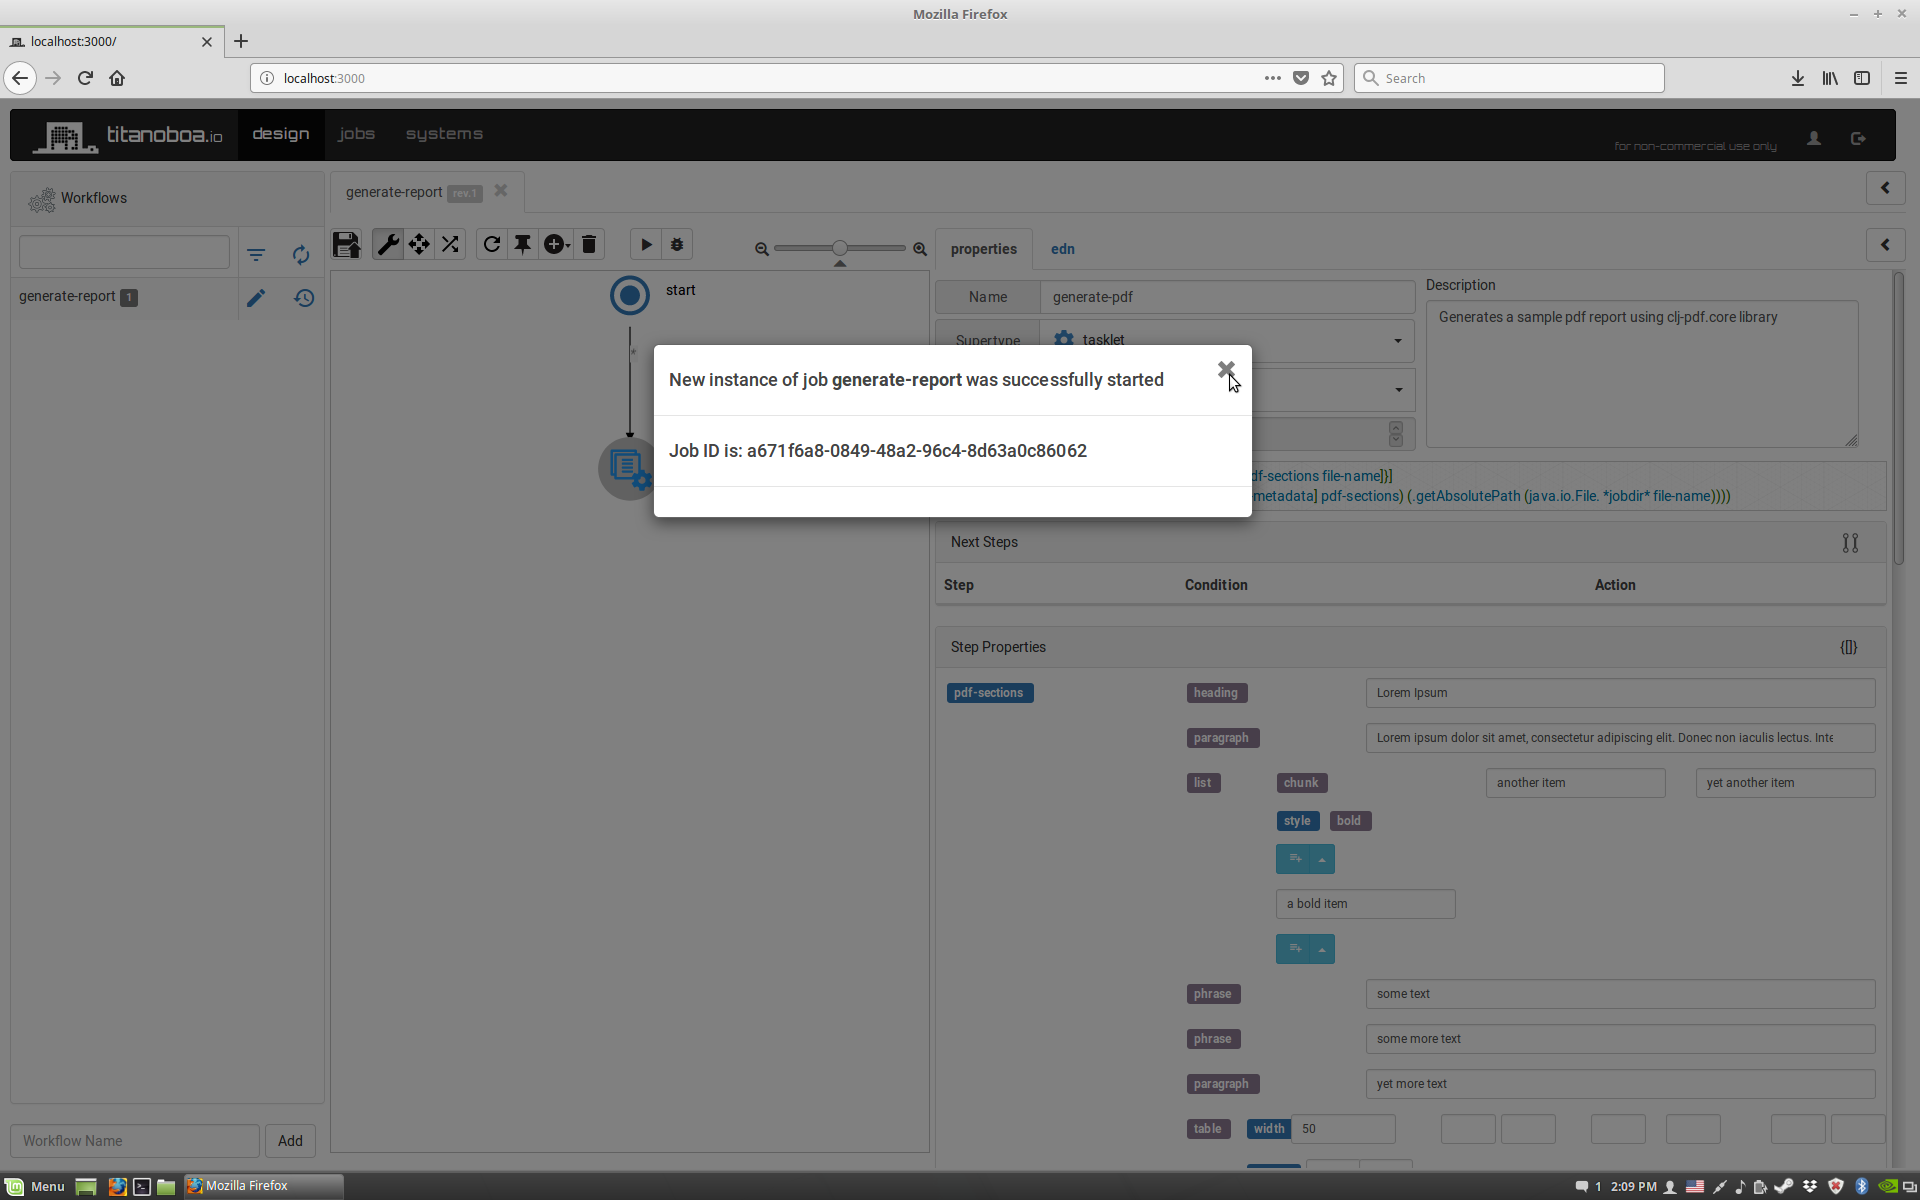Click the trash delete icon in toolbar
Image resolution: width=1920 pixels, height=1200 pixels.
(589, 245)
